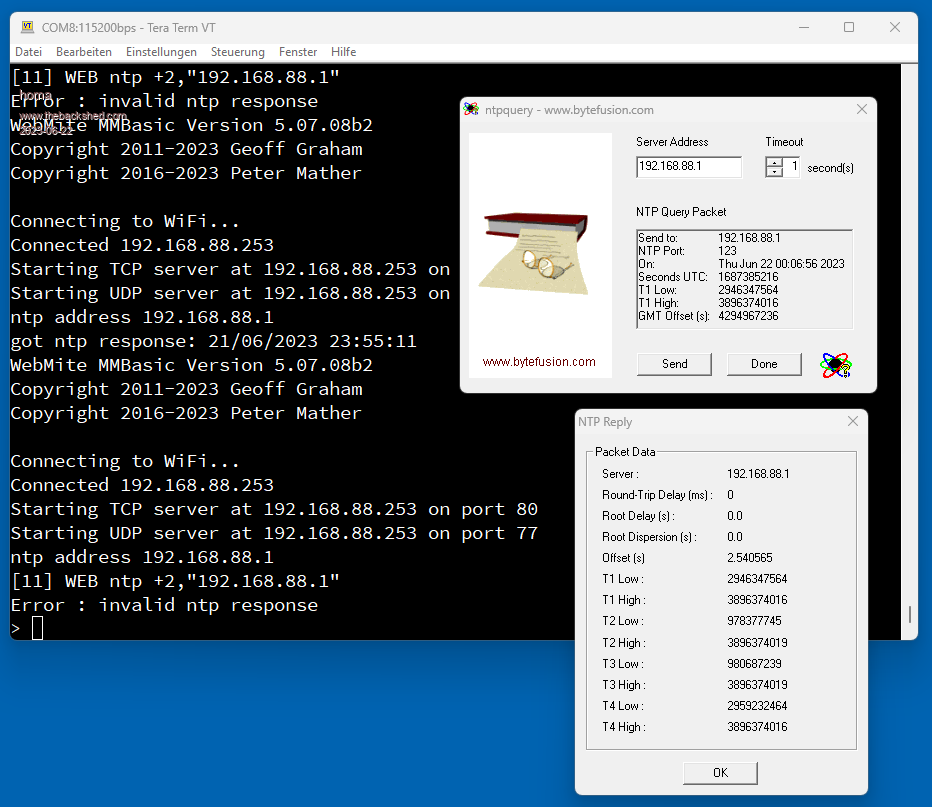Close the ntpquery window
The width and height of the screenshot is (932, 807).
click(861, 110)
